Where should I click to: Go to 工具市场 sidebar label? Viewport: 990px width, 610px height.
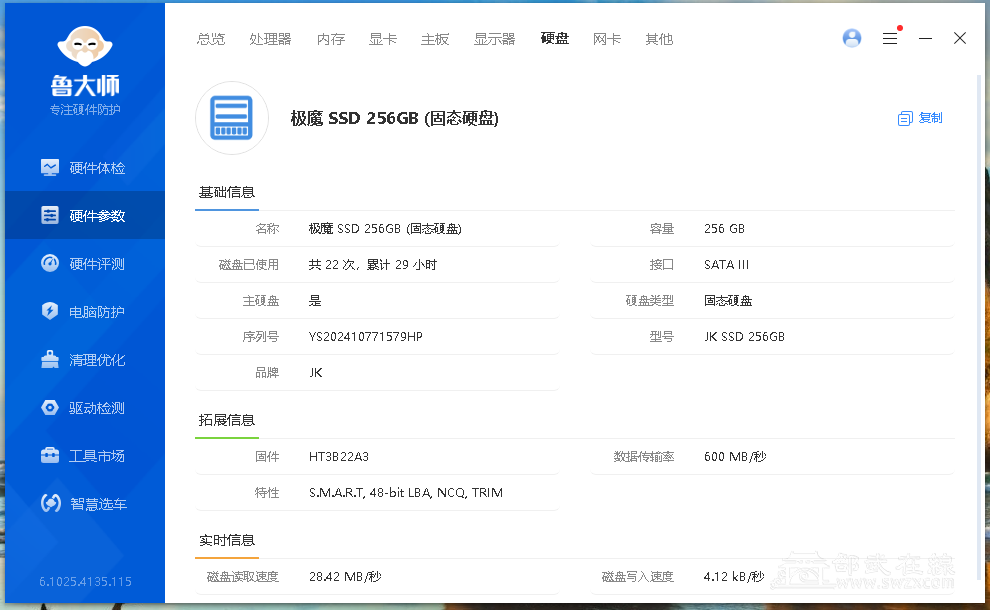[x=97, y=456]
